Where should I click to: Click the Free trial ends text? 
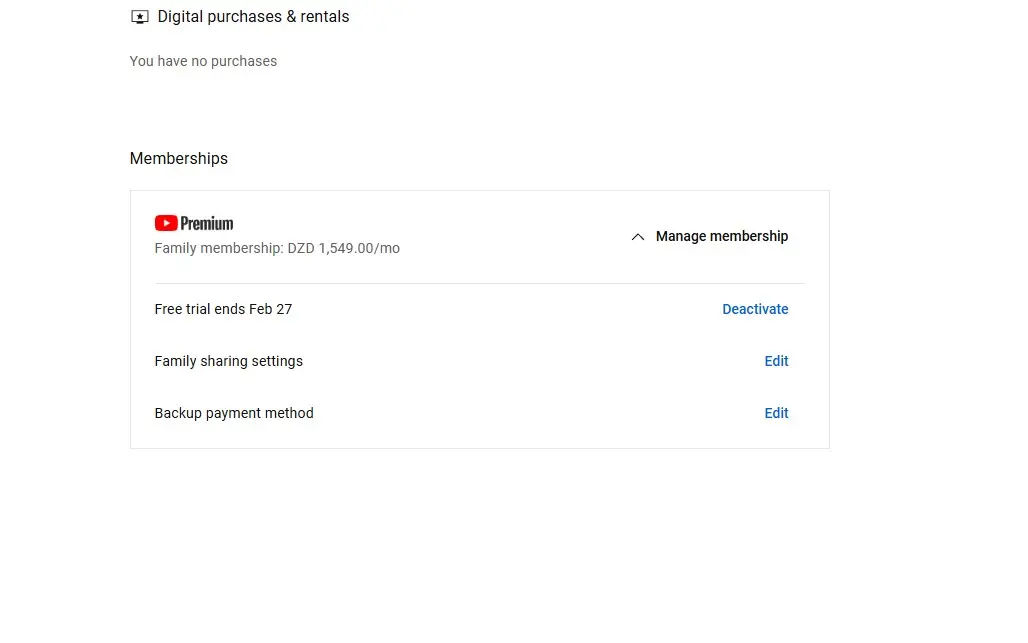[200, 309]
